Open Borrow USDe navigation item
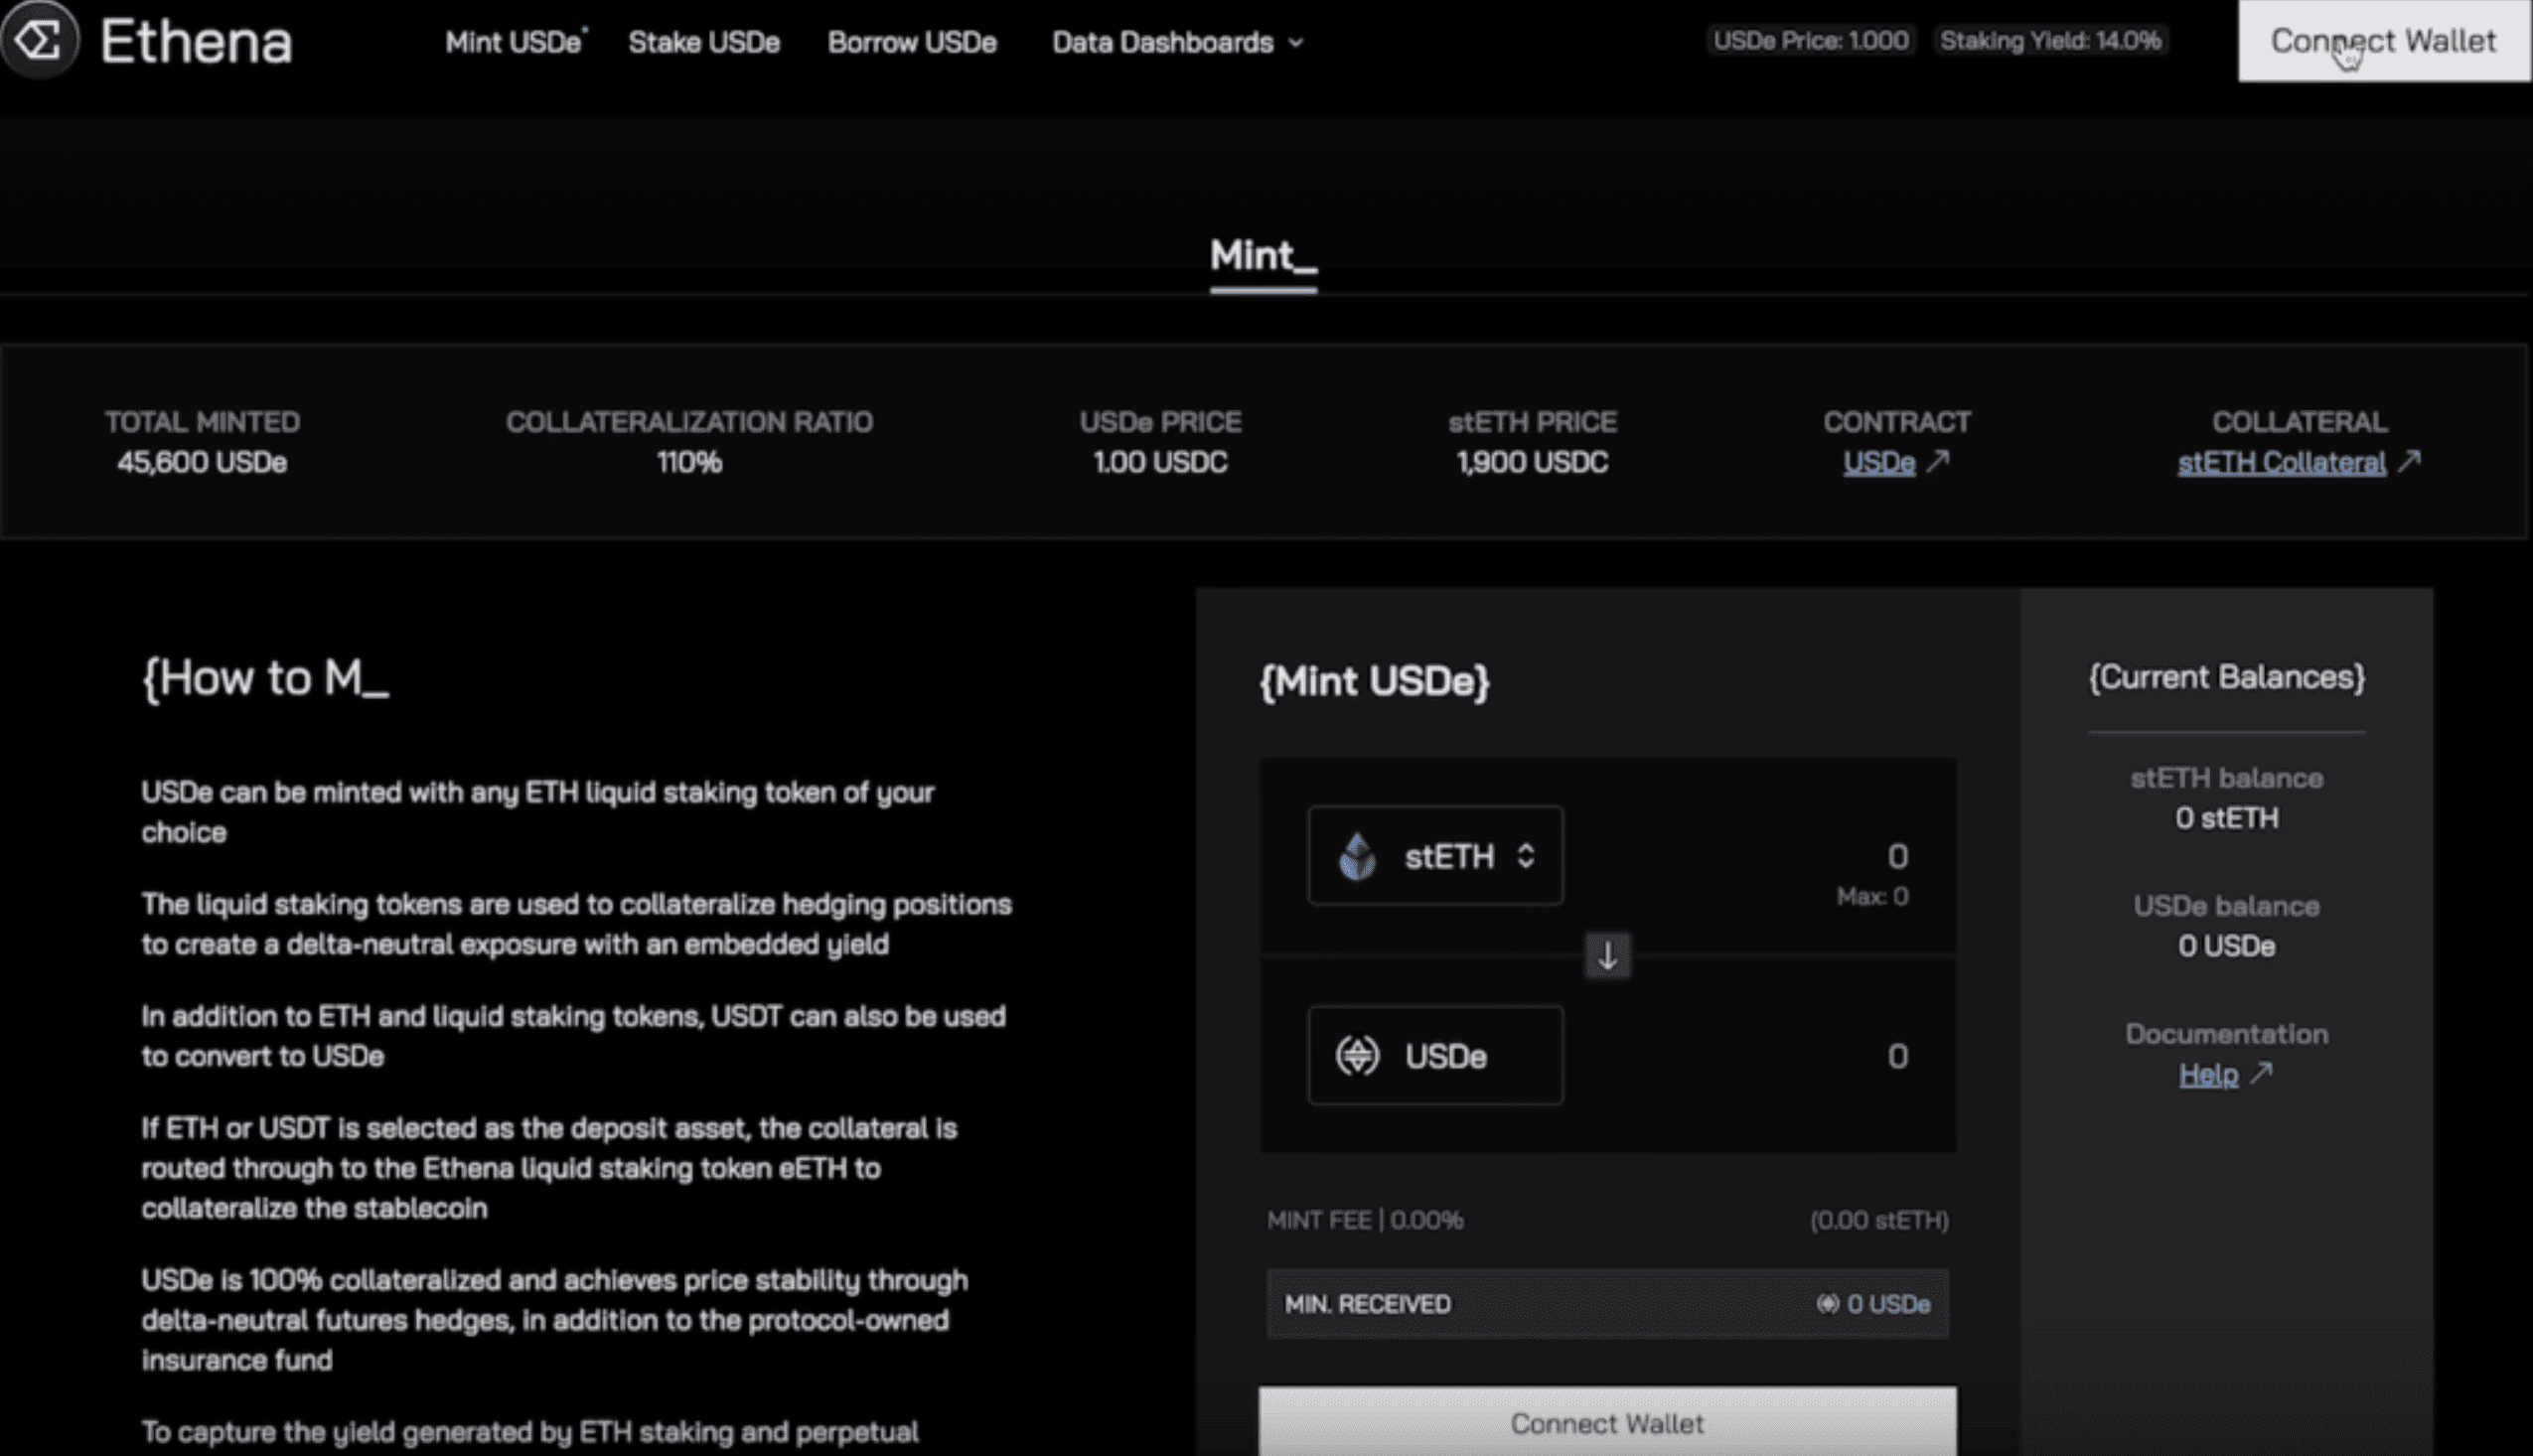The image size is (2533, 1456). [x=912, y=42]
